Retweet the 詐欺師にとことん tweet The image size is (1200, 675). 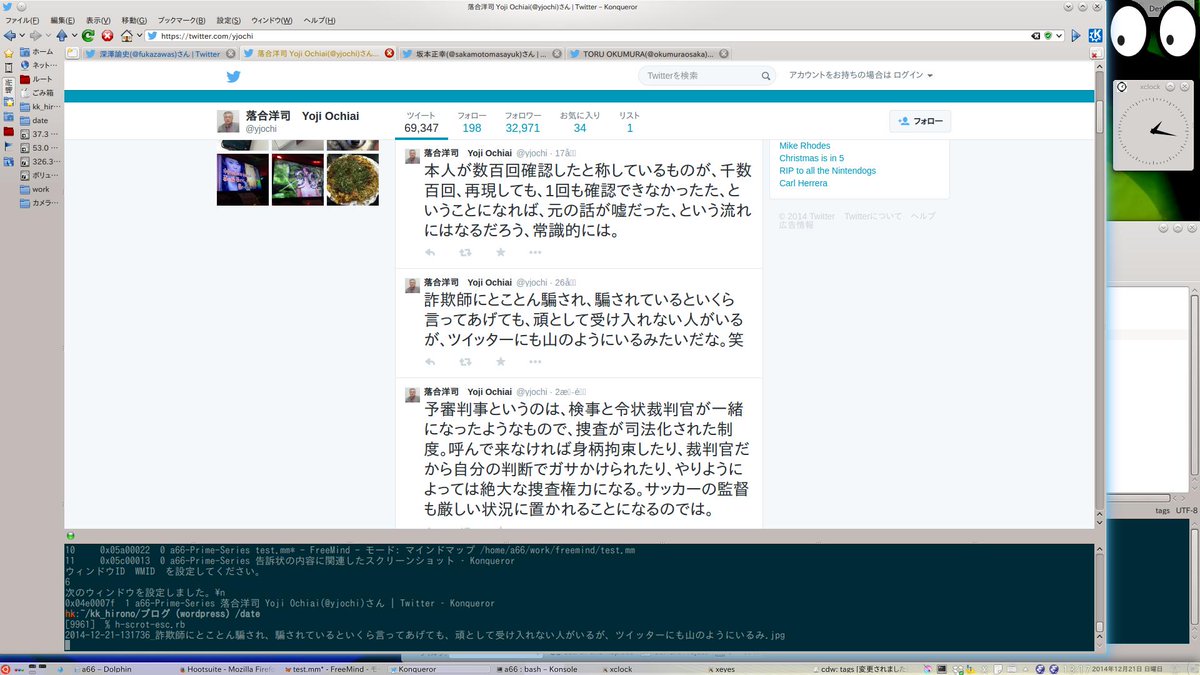pos(465,362)
